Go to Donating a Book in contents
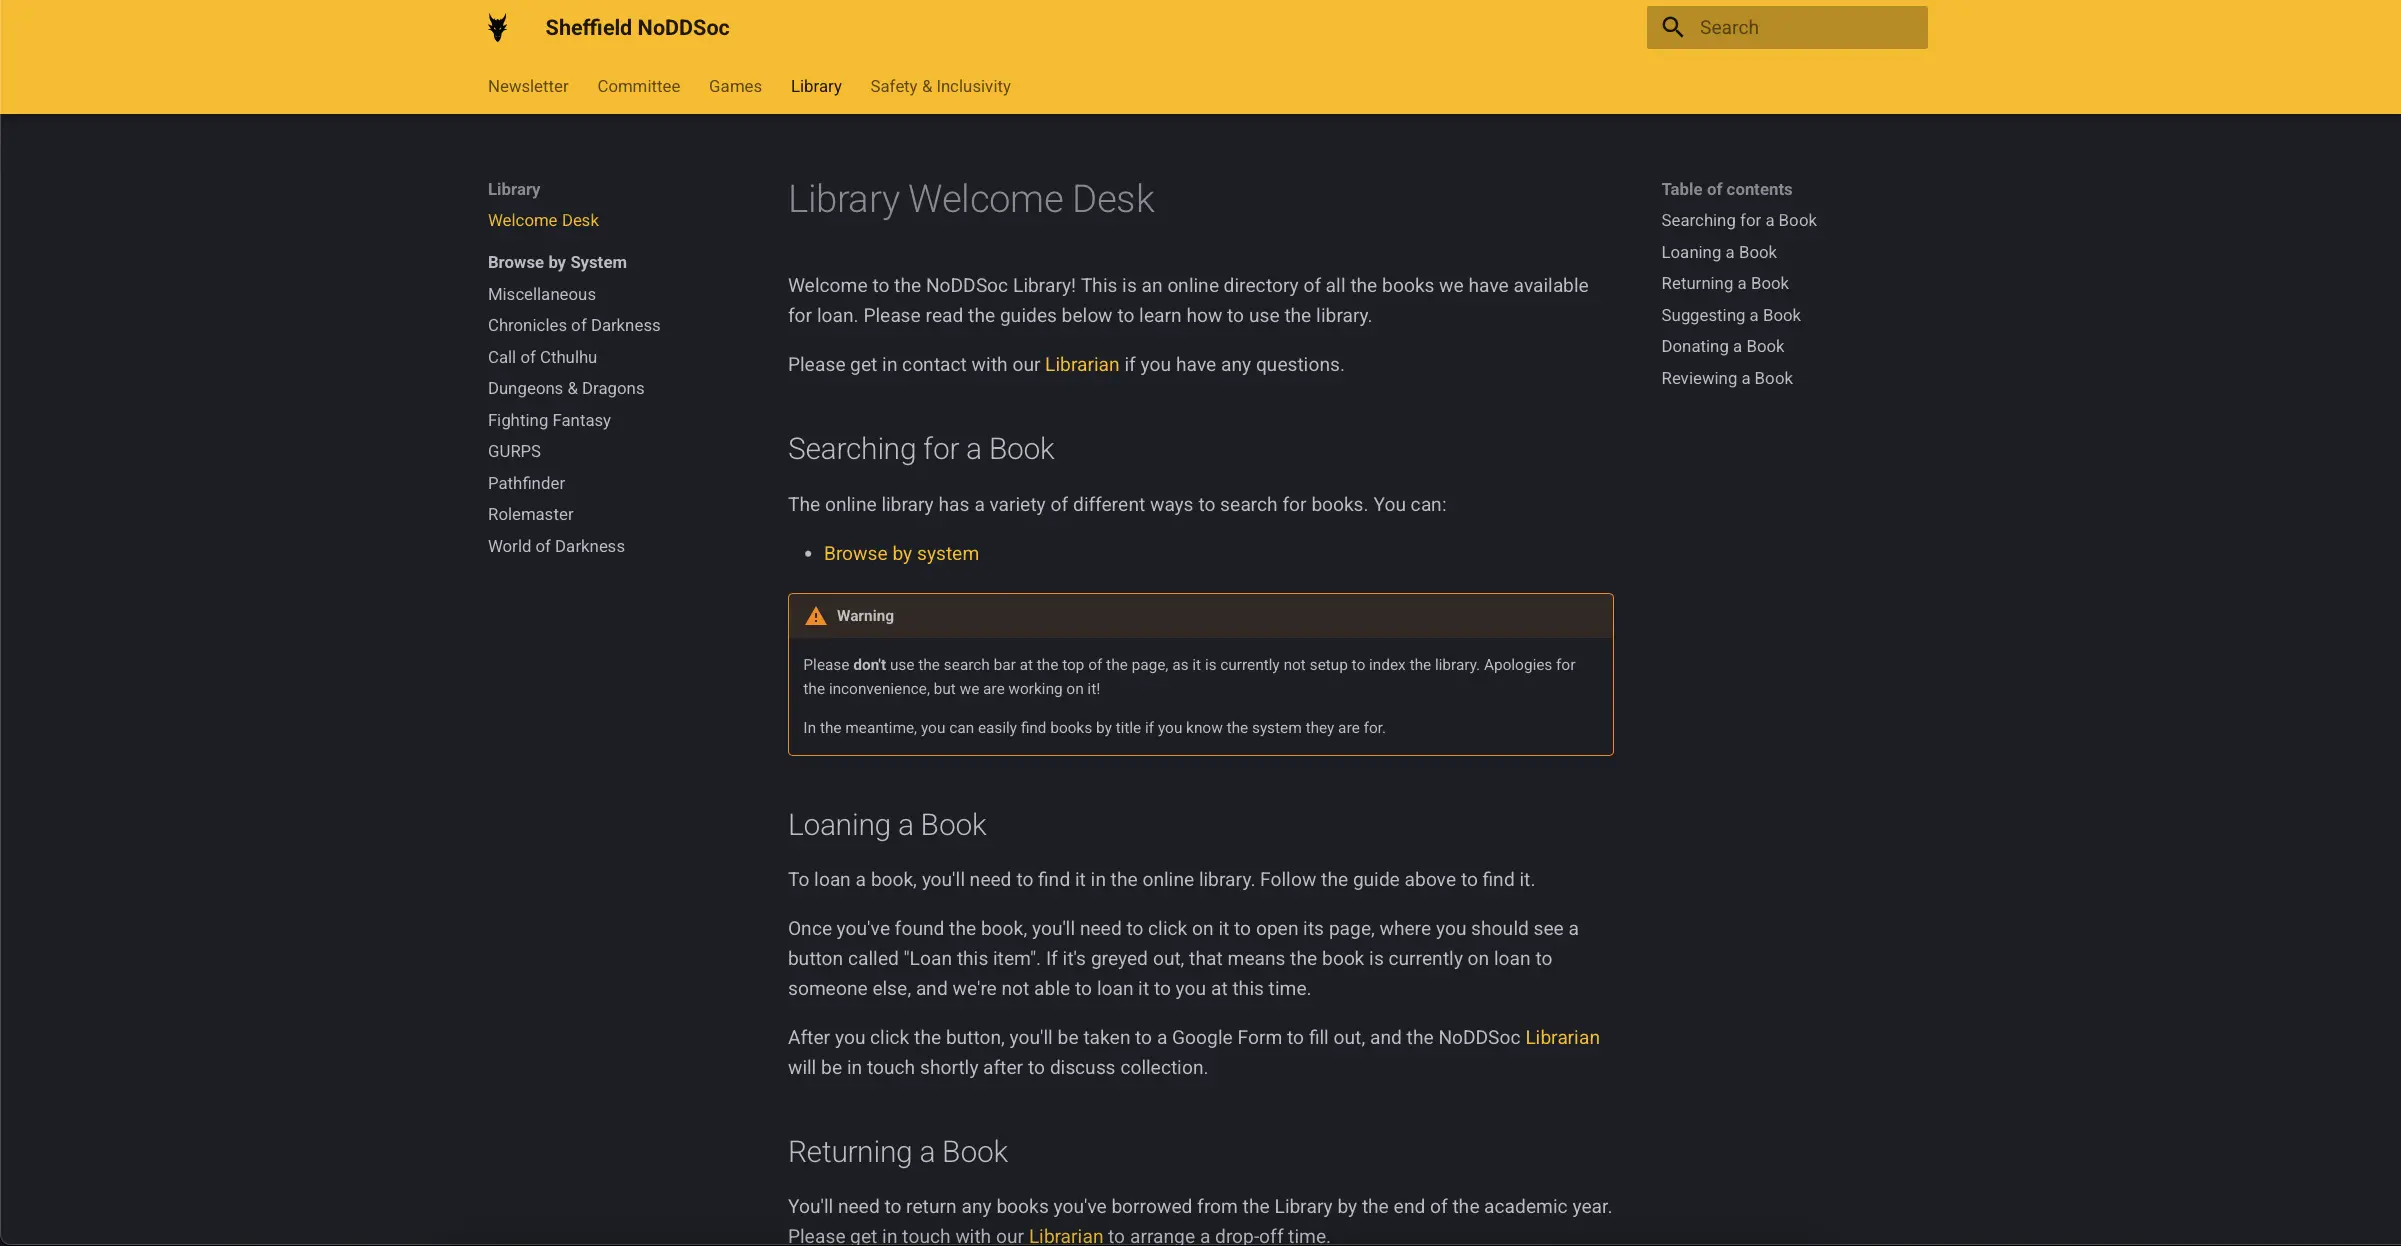2401x1246 pixels. 1722,346
